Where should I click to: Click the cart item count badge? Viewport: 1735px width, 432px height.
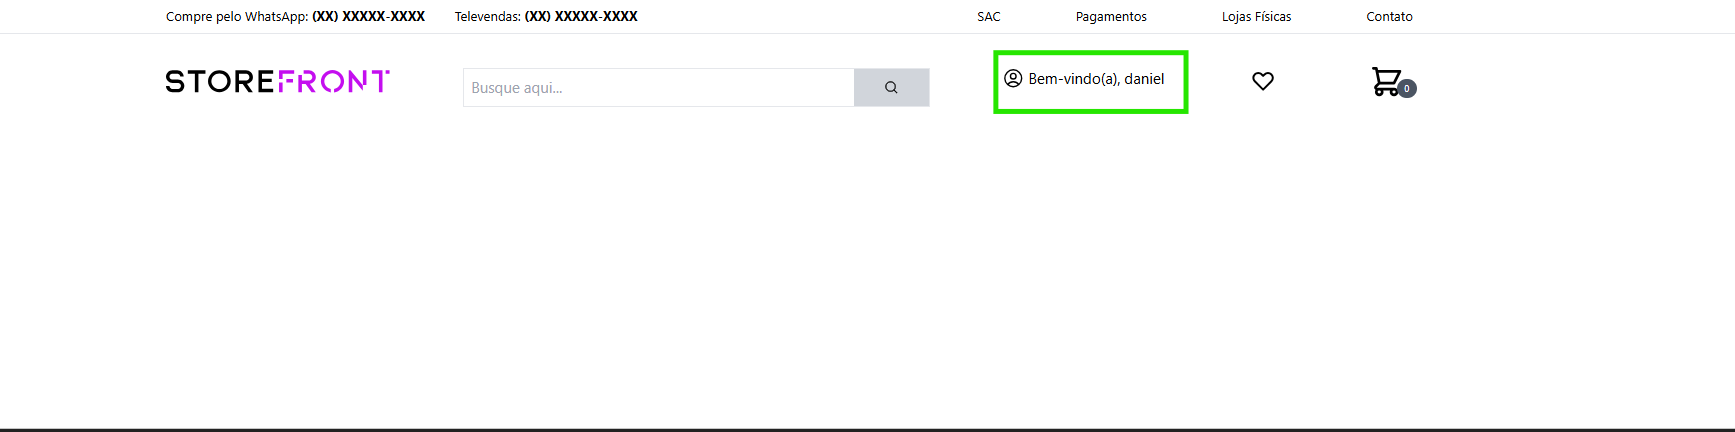[1407, 89]
